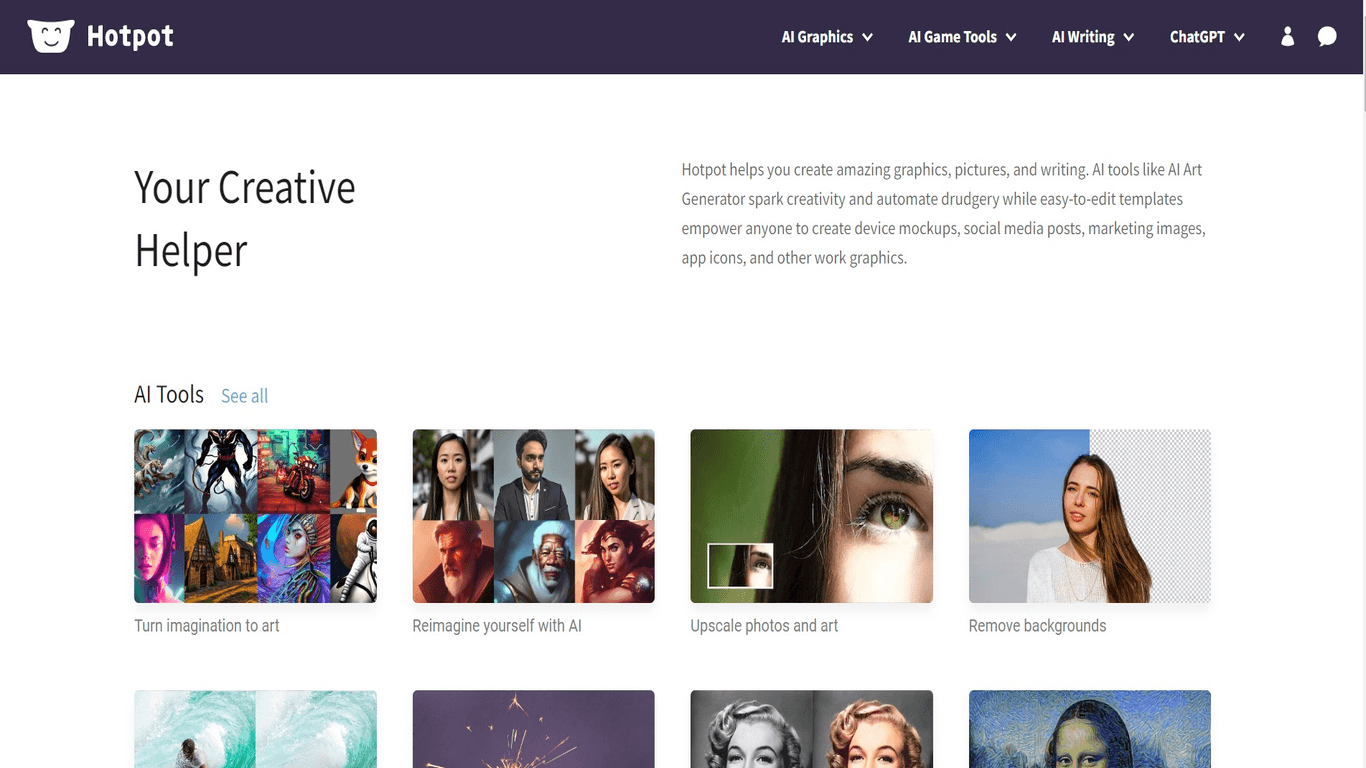Open the user account profile icon

click(1287, 37)
